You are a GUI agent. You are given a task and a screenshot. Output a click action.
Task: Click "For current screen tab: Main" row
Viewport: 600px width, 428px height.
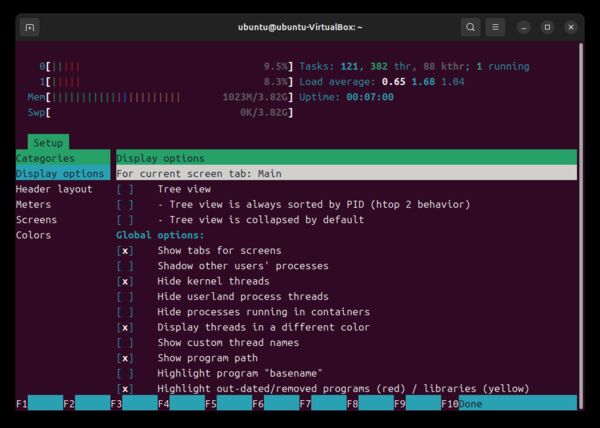(x=346, y=173)
